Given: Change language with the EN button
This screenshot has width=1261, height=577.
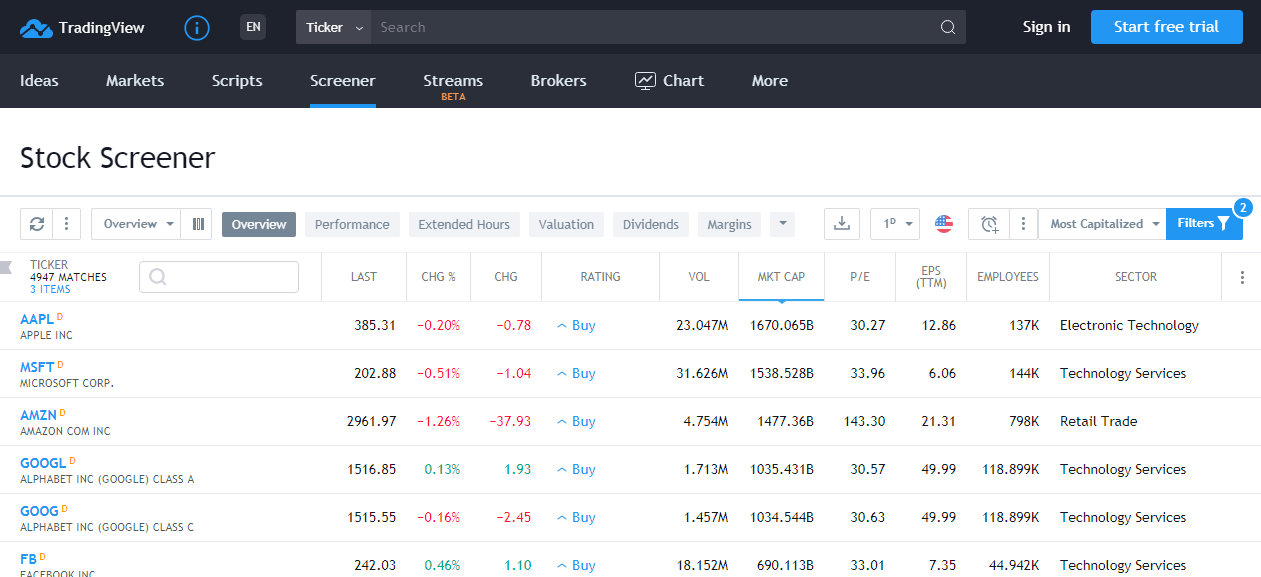Looking at the screenshot, I should 253,27.
